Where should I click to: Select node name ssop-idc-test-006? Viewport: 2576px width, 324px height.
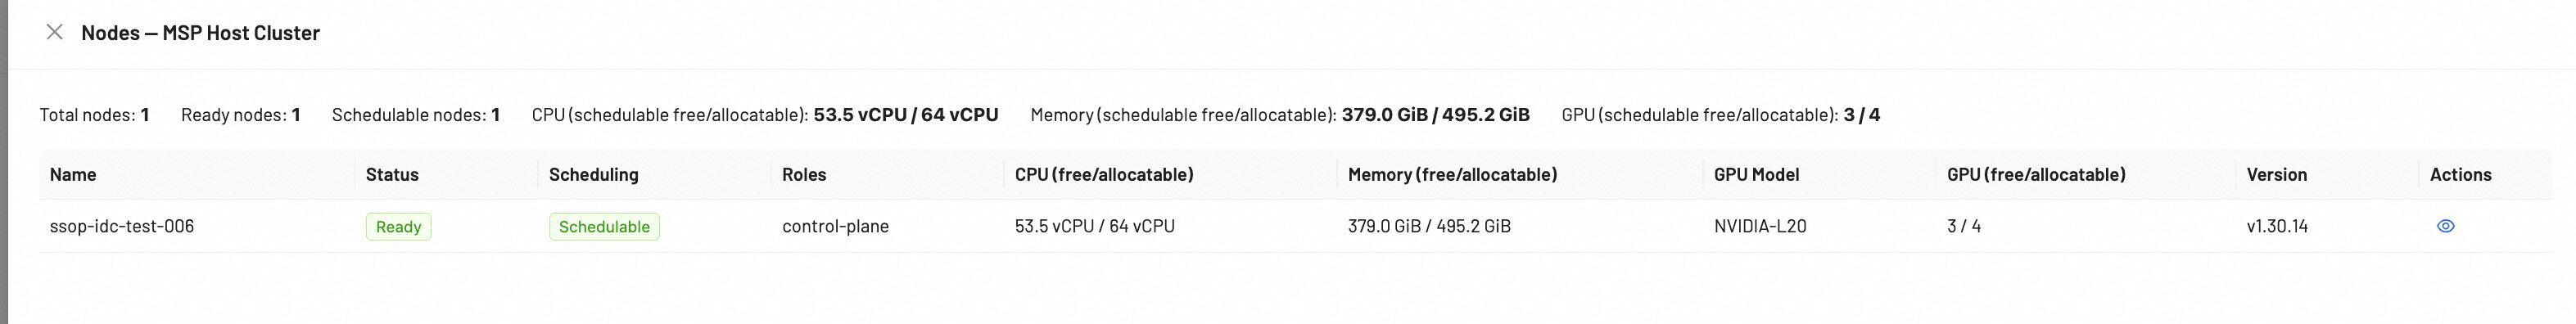122,226
